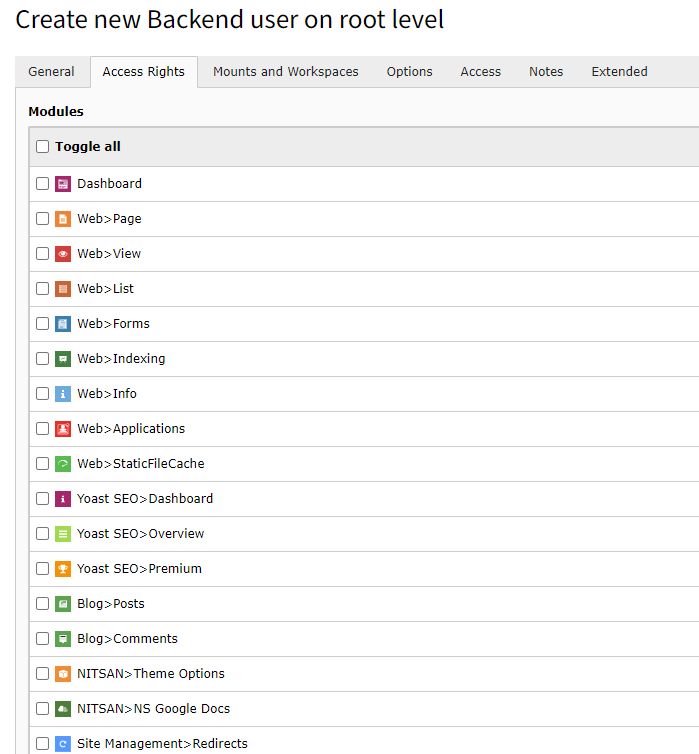699x754 pixels.
Task: Select the Web>Applications label
Action: [x=131, y=428]
